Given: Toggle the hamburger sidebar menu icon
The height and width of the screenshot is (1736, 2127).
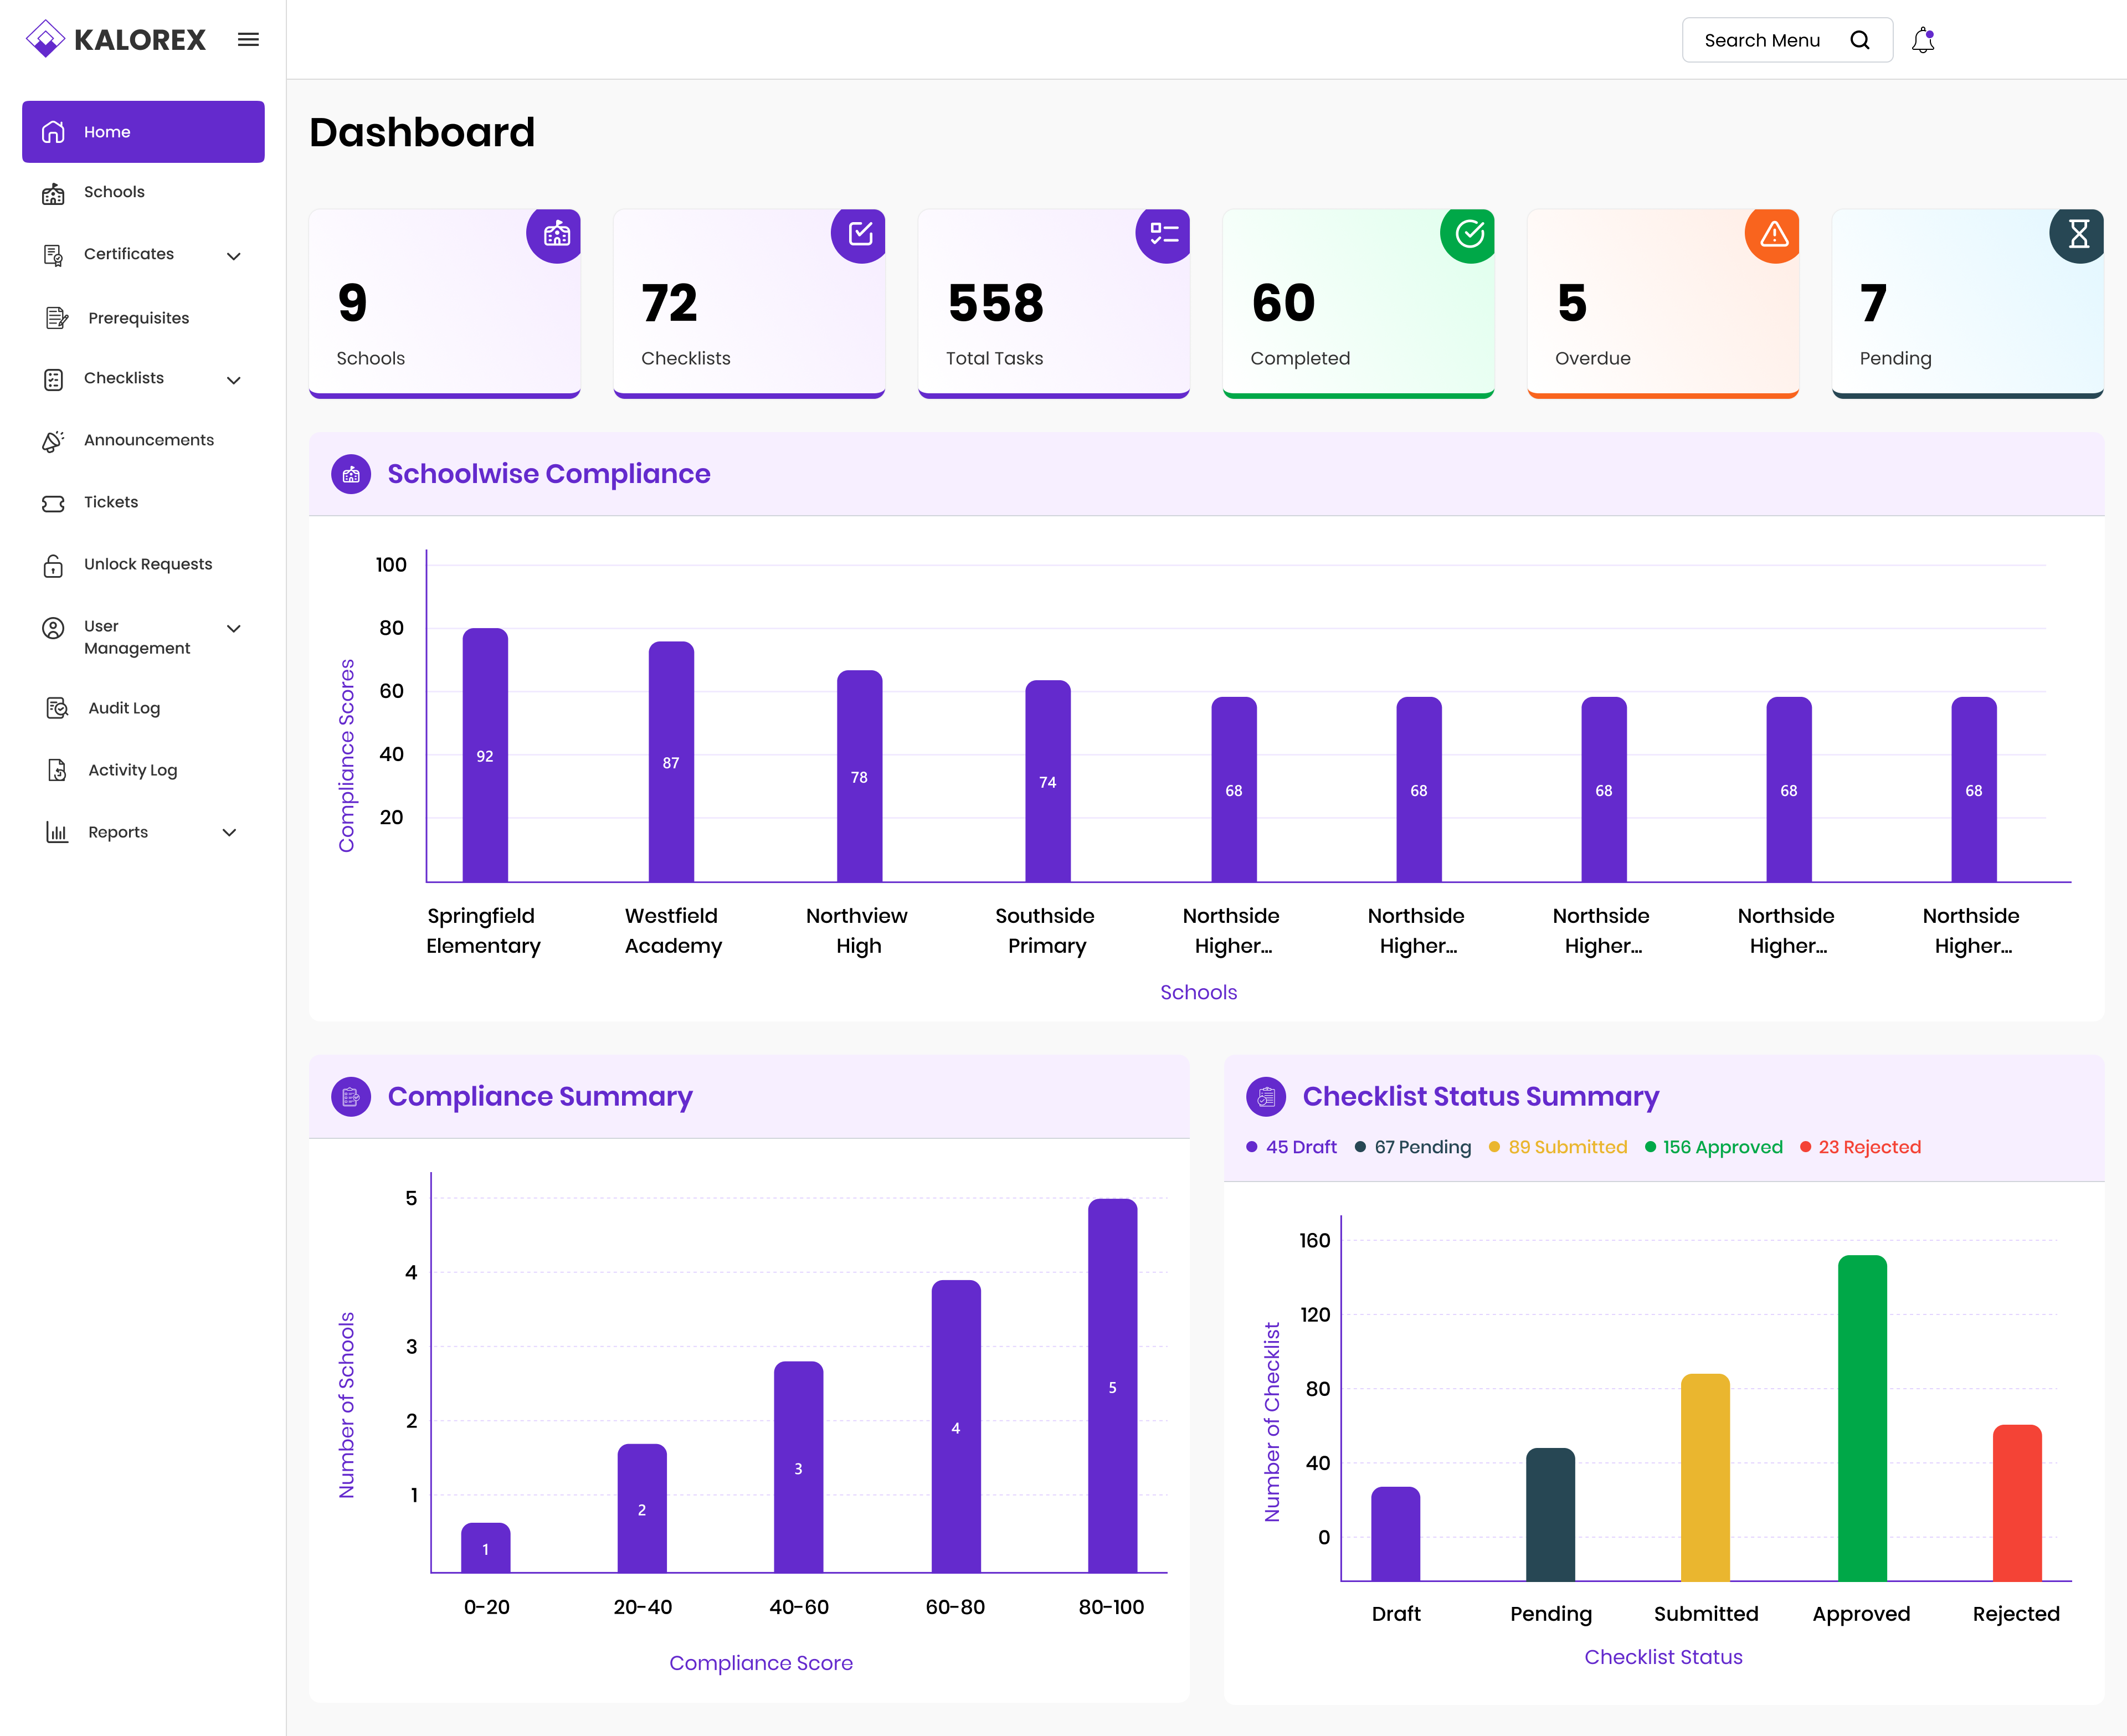Looking at the screenshot, I should tap(248, 40).
